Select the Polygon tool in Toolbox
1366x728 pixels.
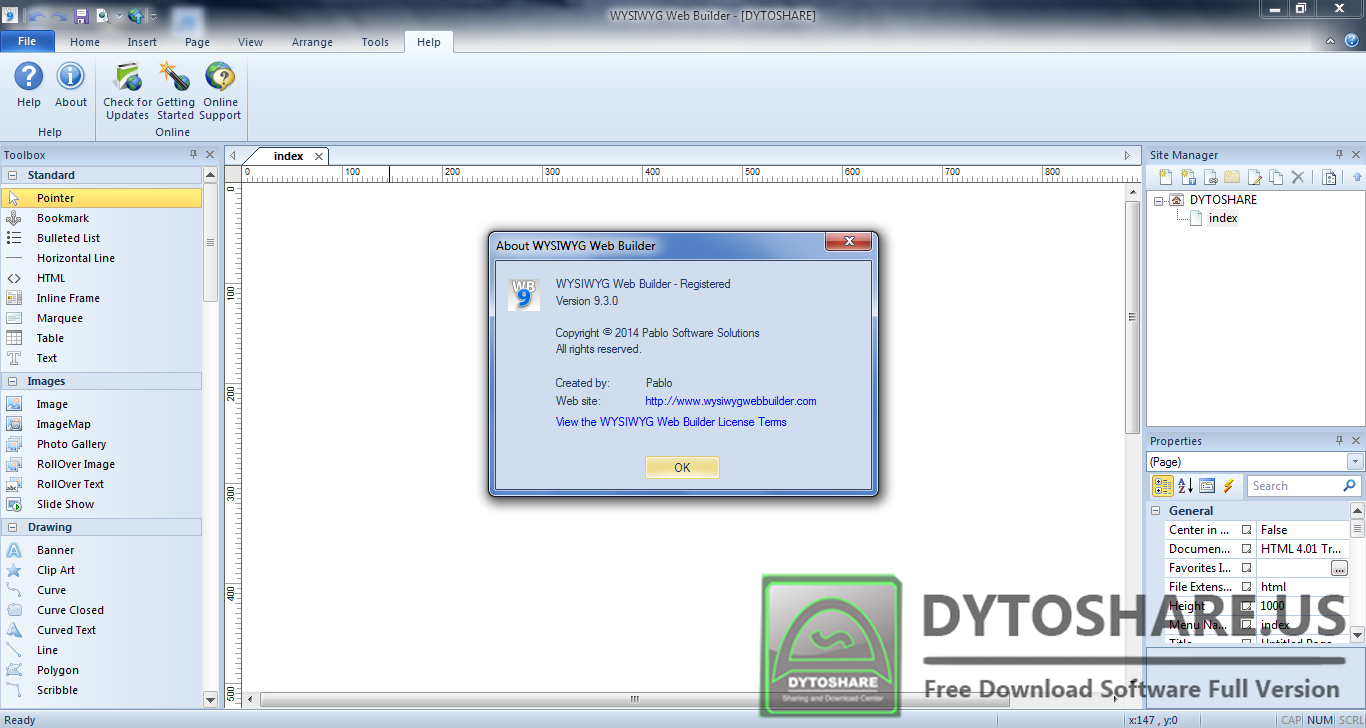(x=101, y=670)
